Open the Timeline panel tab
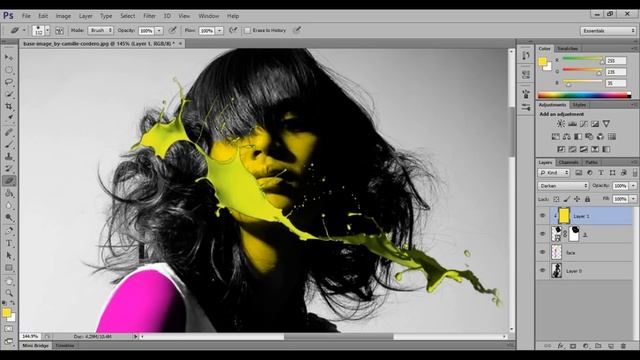This screenshot has height=360, width=640. point(65,346)
